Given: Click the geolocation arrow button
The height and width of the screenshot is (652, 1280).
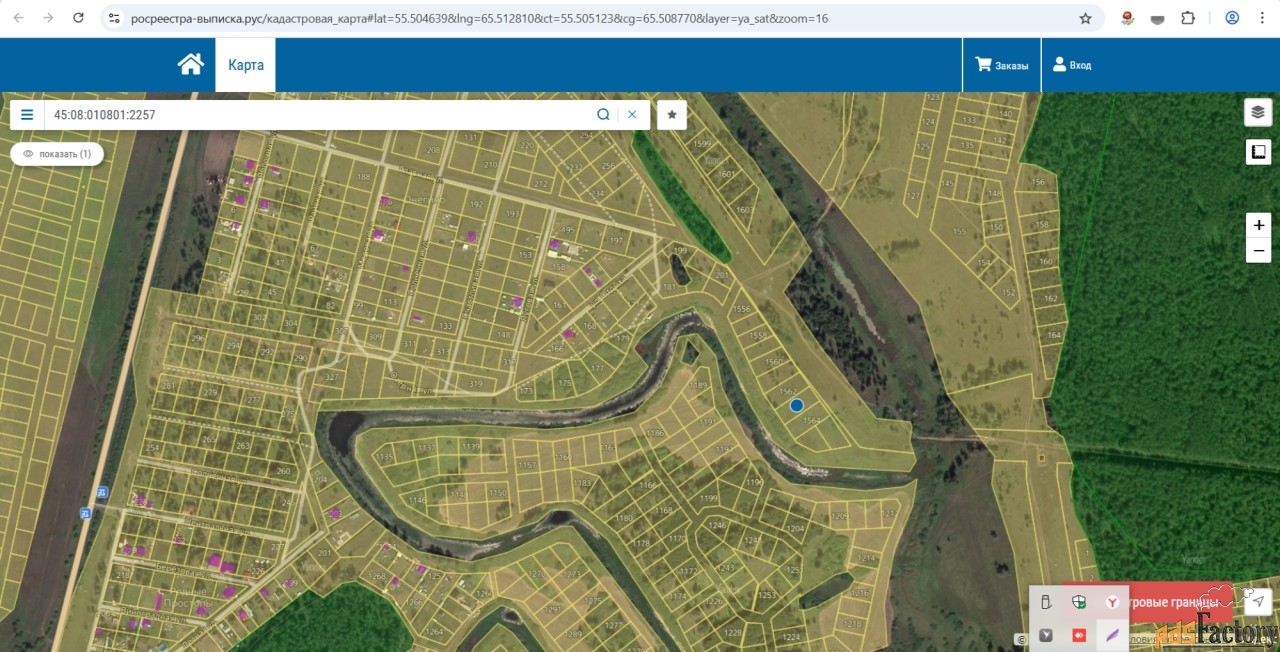Looking at the screenshot, I should [x=1258, y=601].
